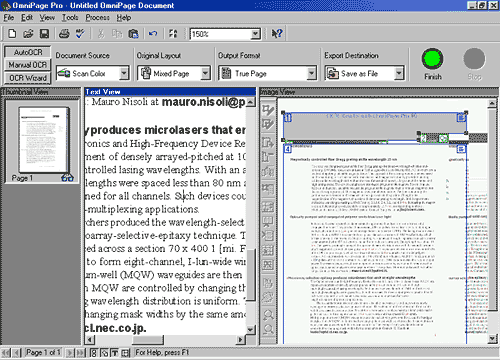This screenshot has height=360, width=500.
Task: Open the Tools menu
Action: [70, 18]
